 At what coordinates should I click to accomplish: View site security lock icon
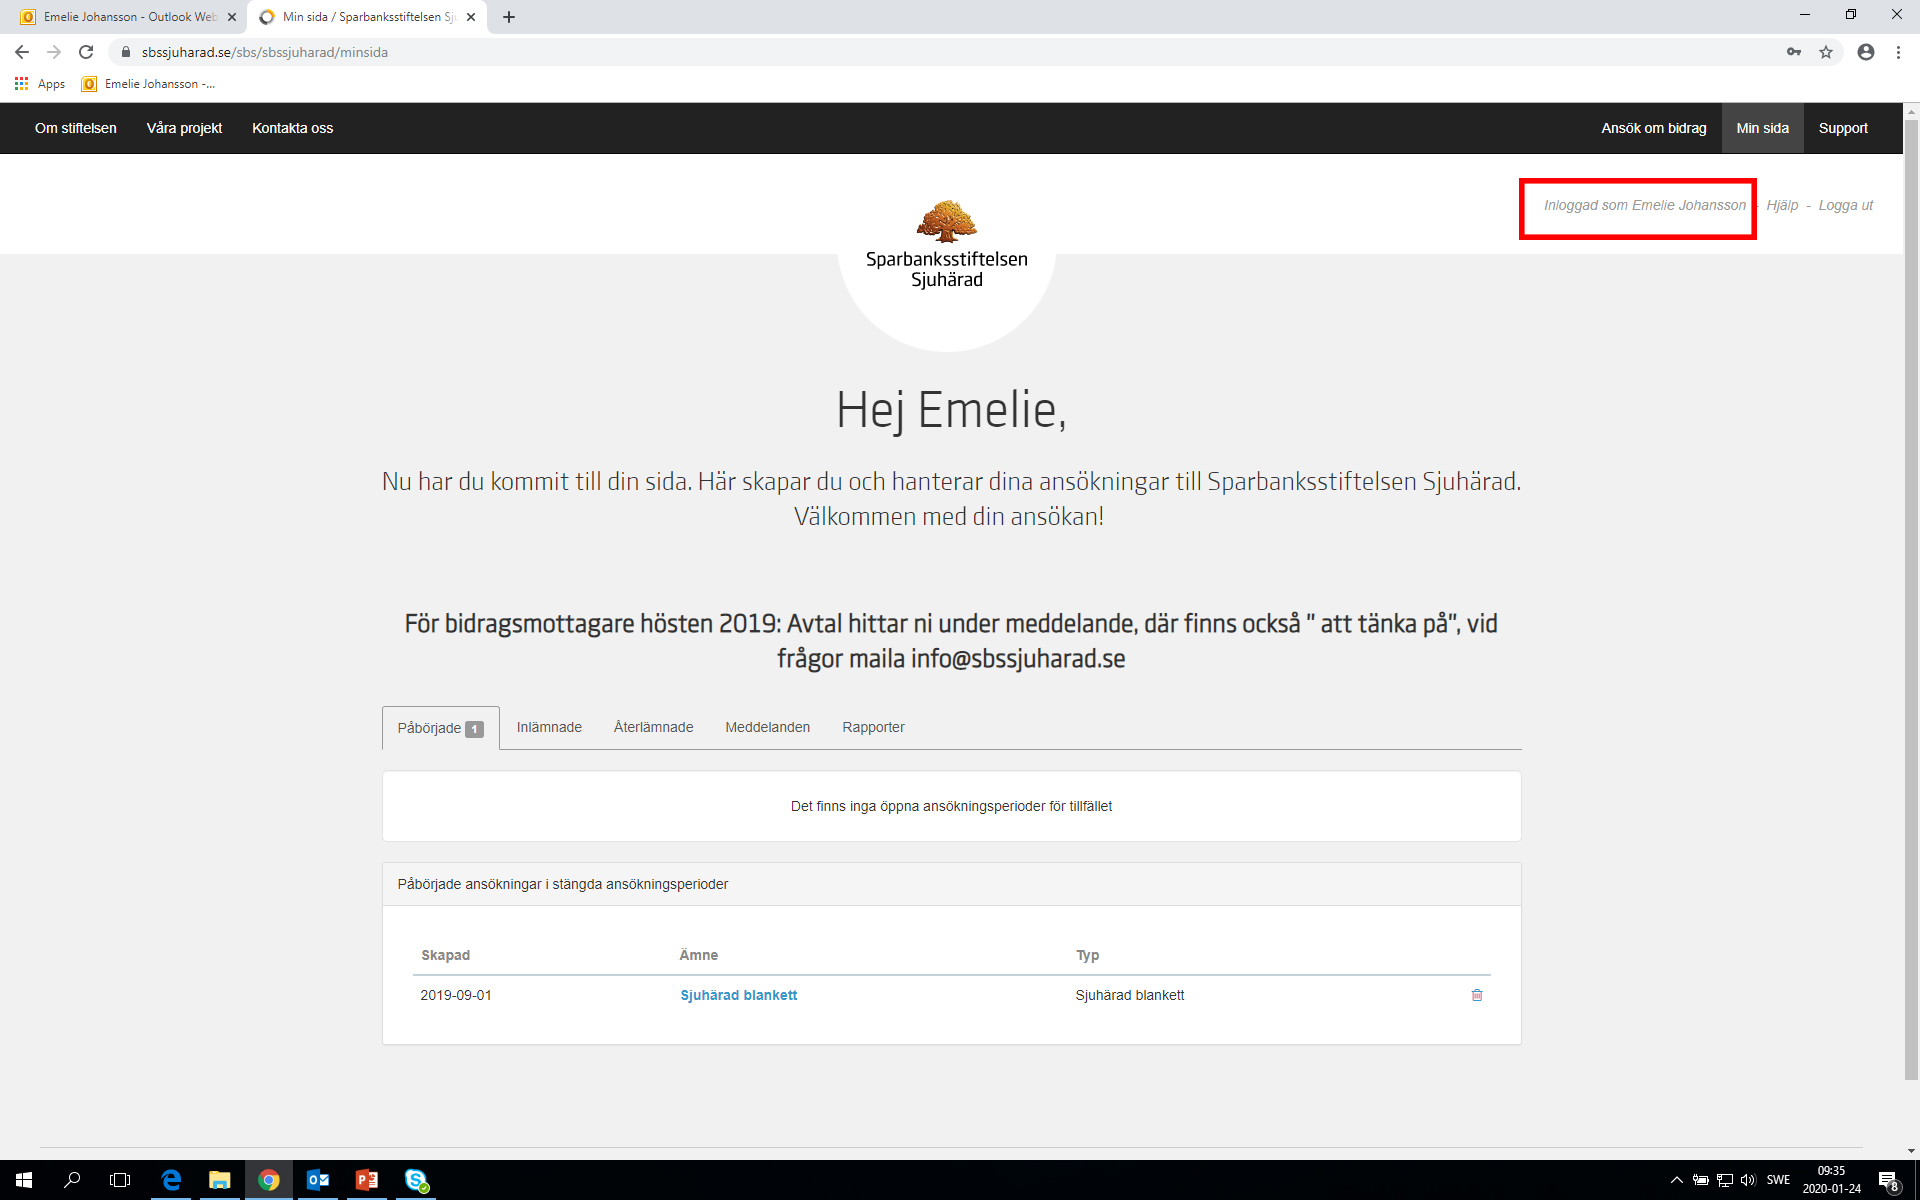tap(126, 52)
